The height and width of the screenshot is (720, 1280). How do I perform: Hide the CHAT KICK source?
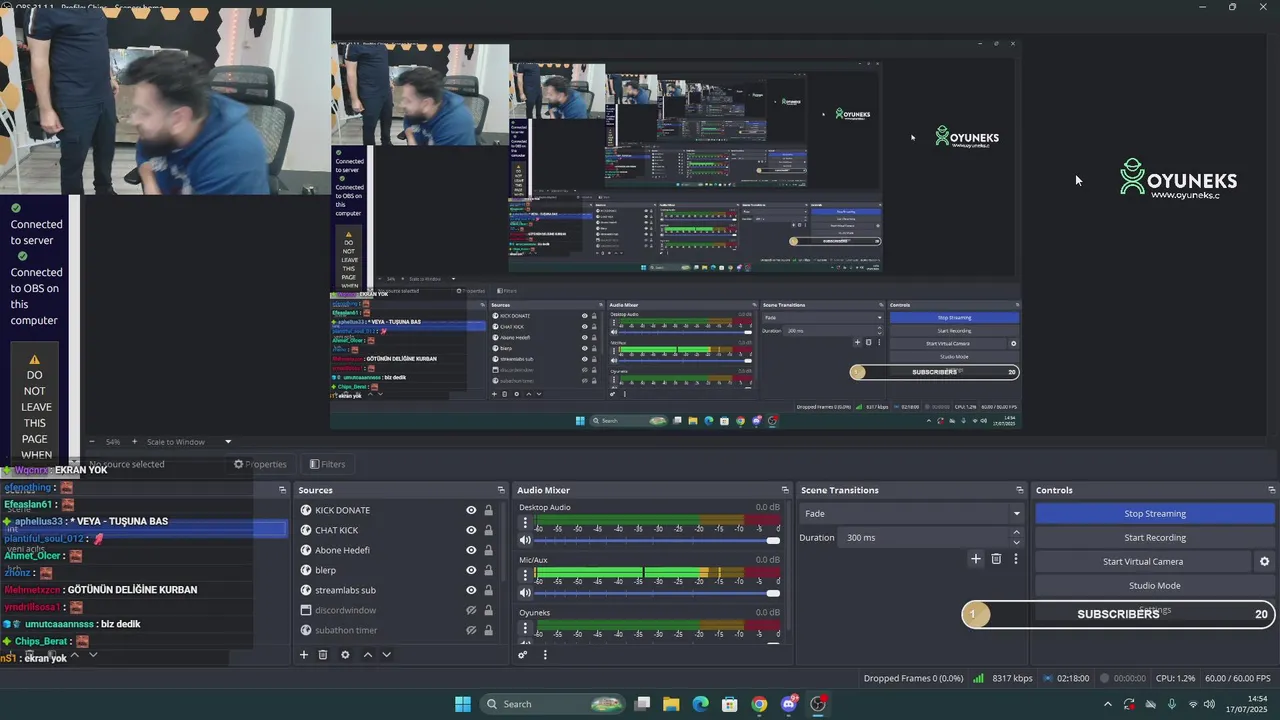pos(471,530)
